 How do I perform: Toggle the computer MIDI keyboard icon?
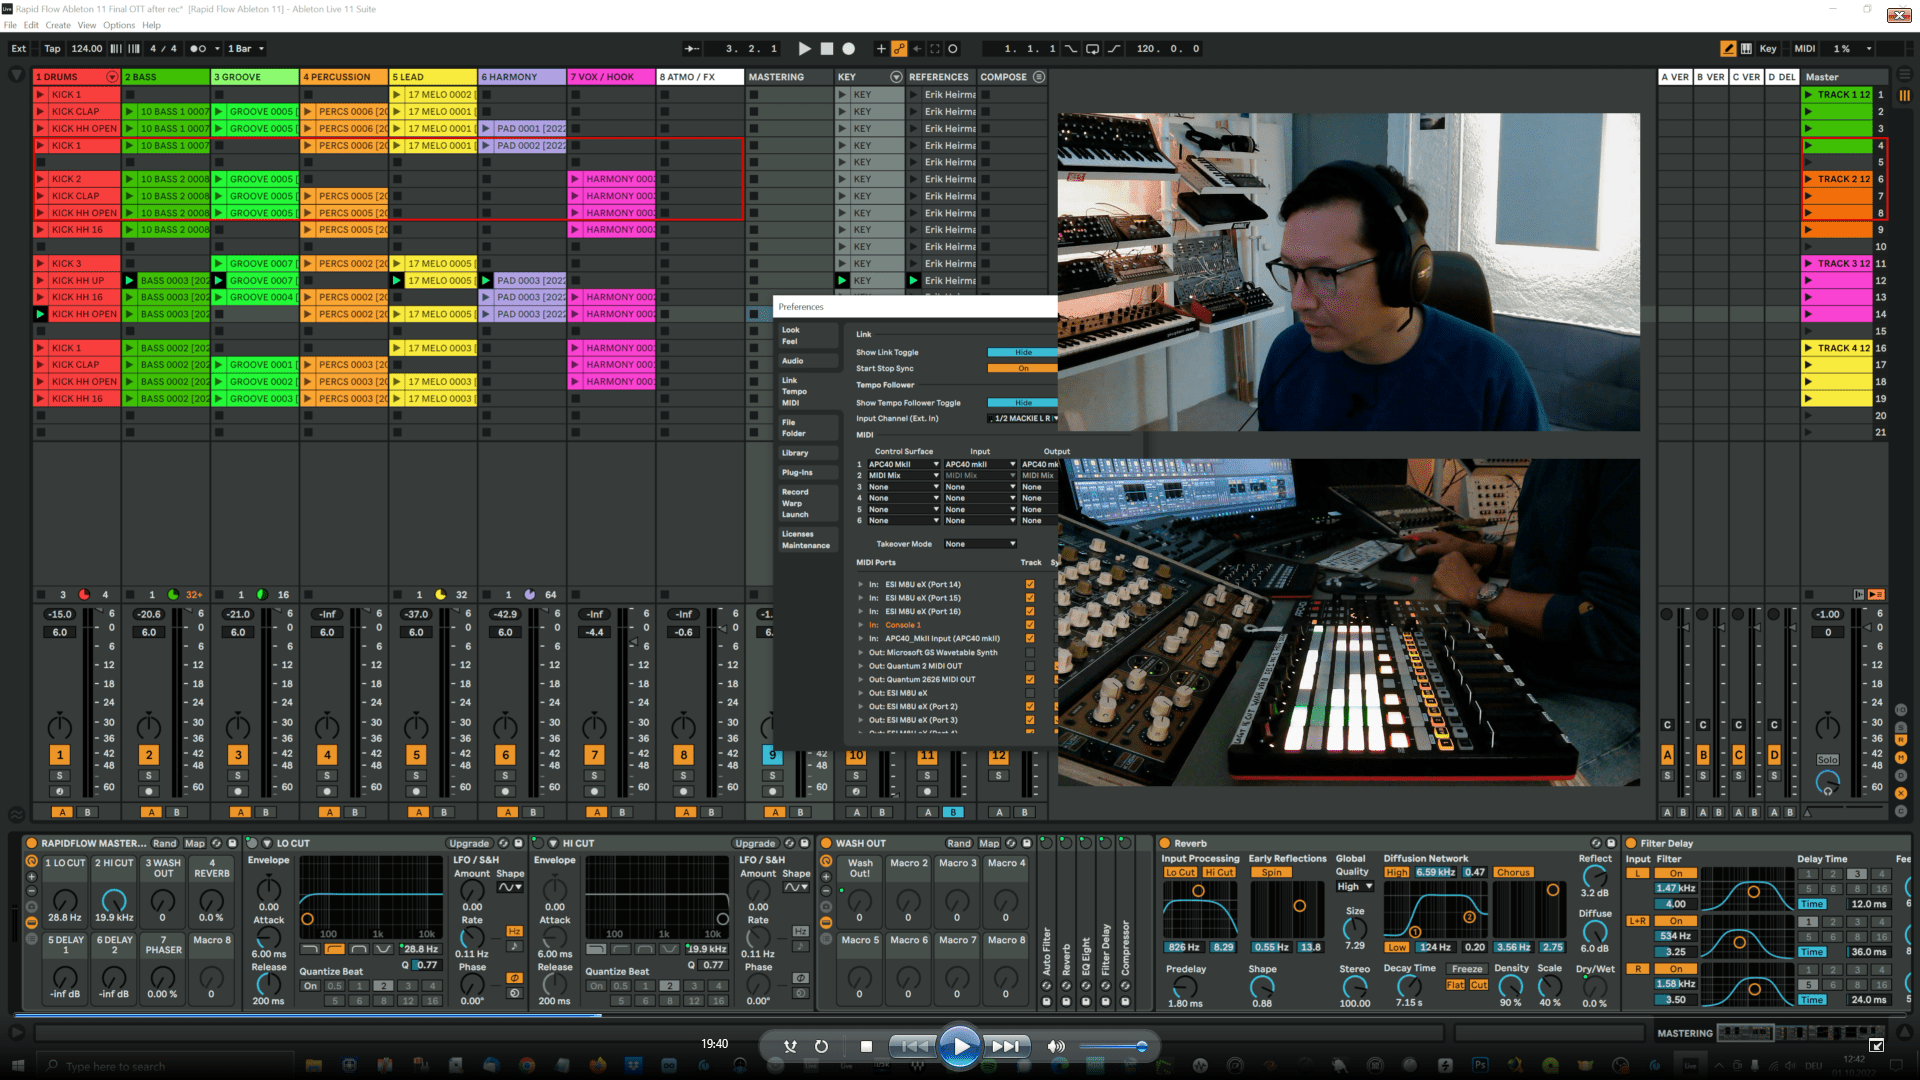[1745, 48]
